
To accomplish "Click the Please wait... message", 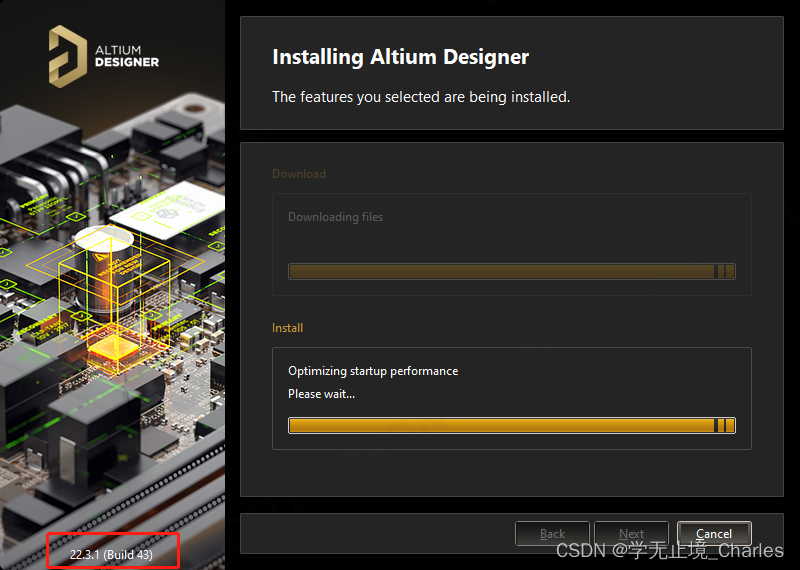I will click(x=321, y=394).
